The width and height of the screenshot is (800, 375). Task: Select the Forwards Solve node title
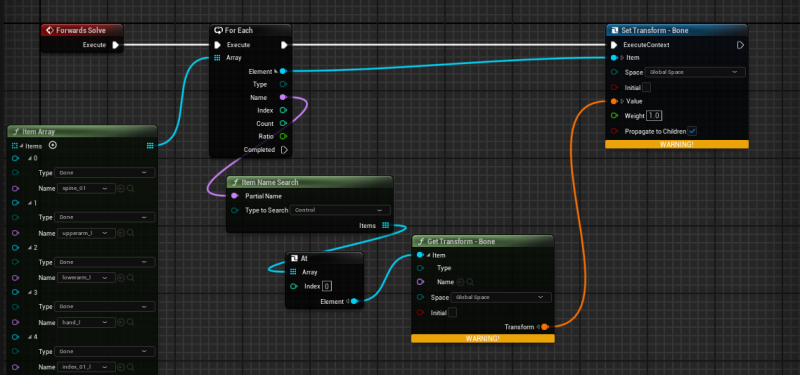pyautogui.click(x=81, y=31)
